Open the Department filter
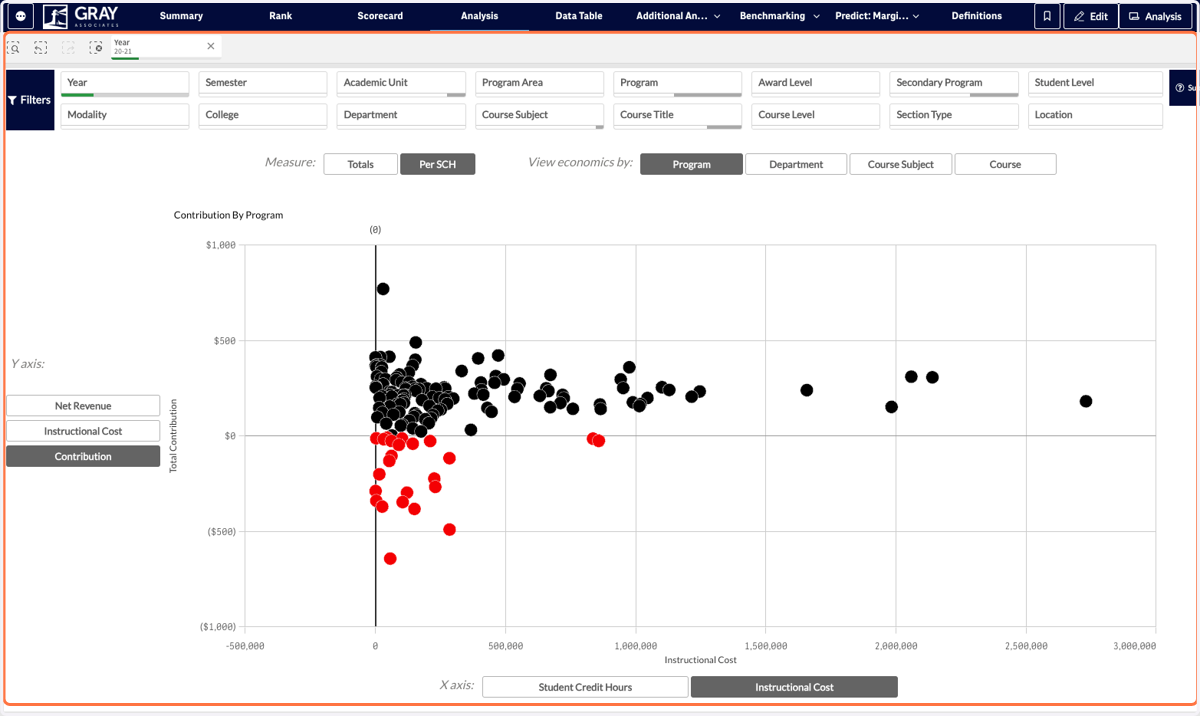Screen dimensions: 1200x716 click(401, 116)
